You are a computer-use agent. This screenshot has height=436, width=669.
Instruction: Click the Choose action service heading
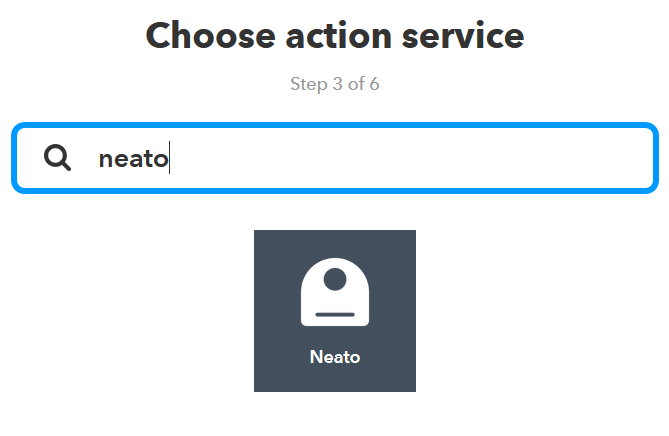(x=335, y=36)
